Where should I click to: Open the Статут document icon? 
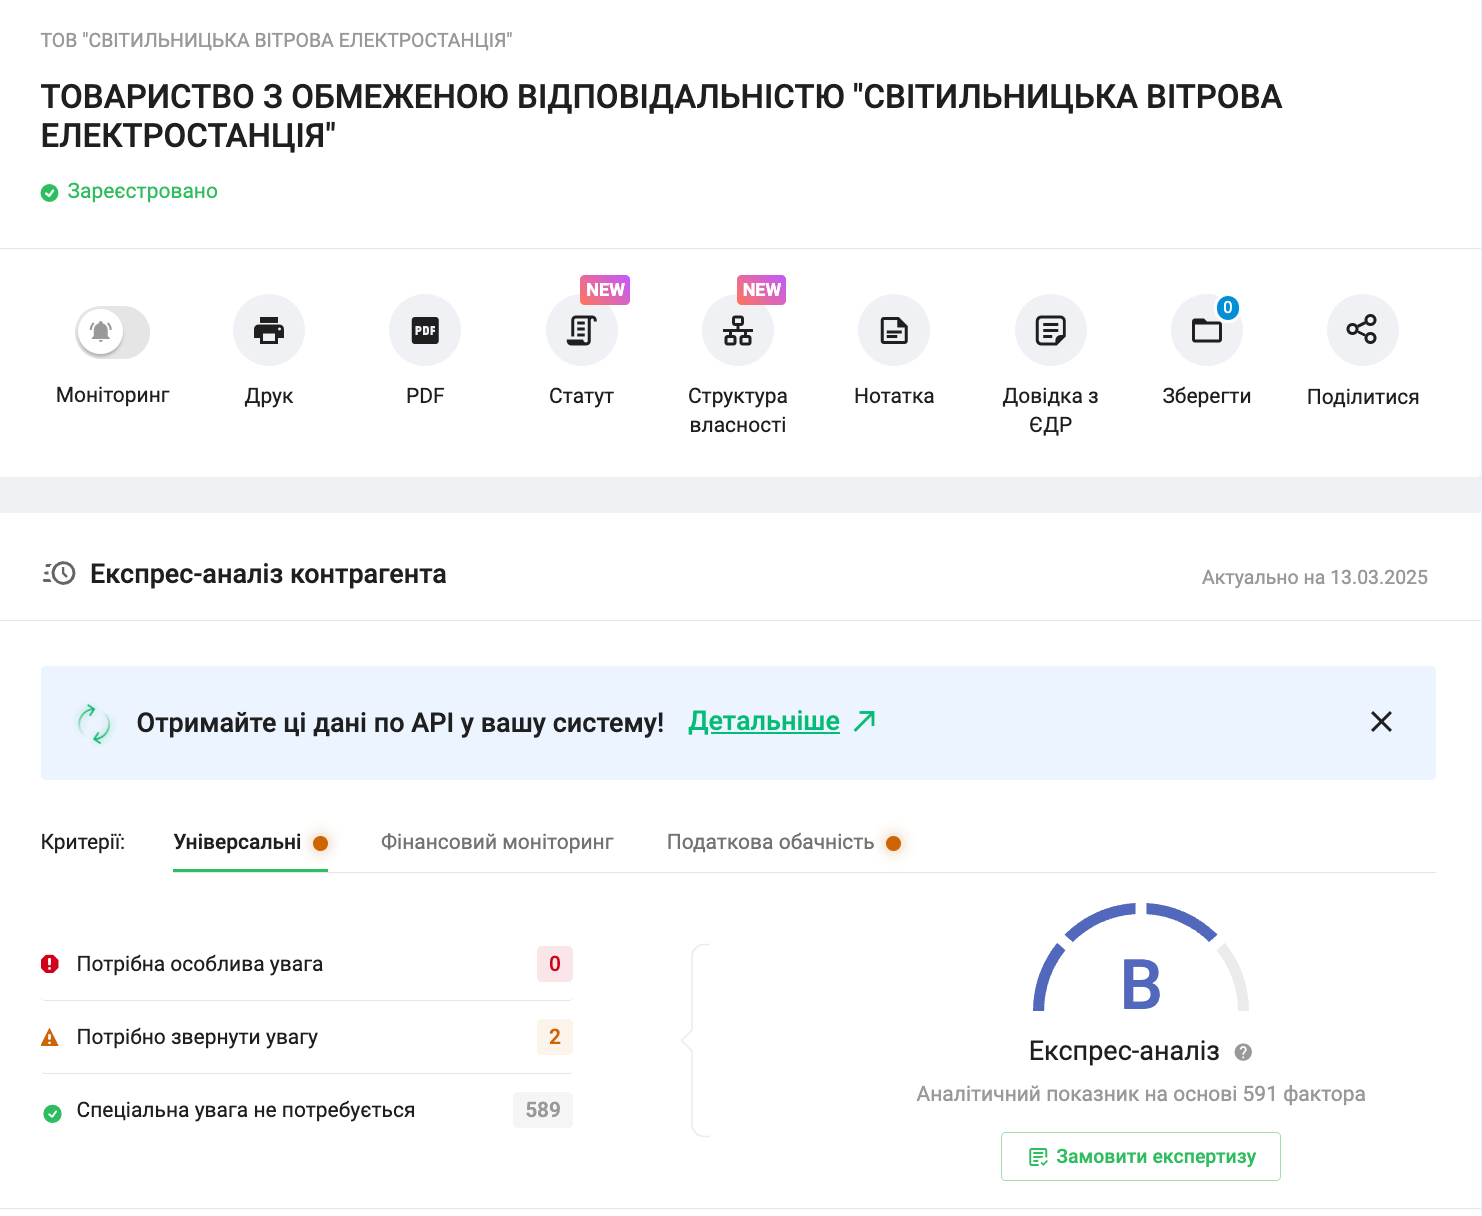pos(582,330)
